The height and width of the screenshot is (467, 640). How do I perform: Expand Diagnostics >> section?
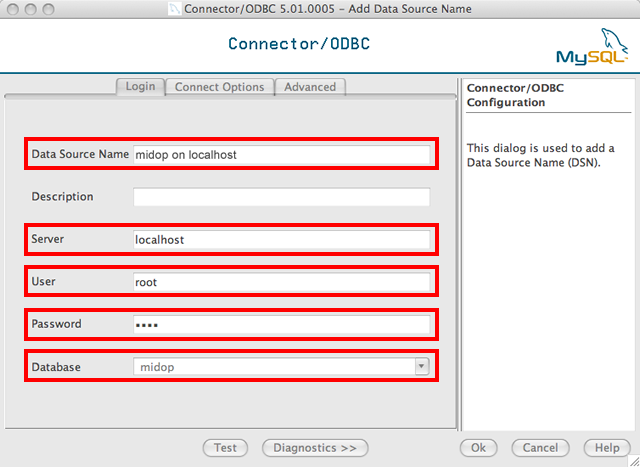tap(315, 448)
